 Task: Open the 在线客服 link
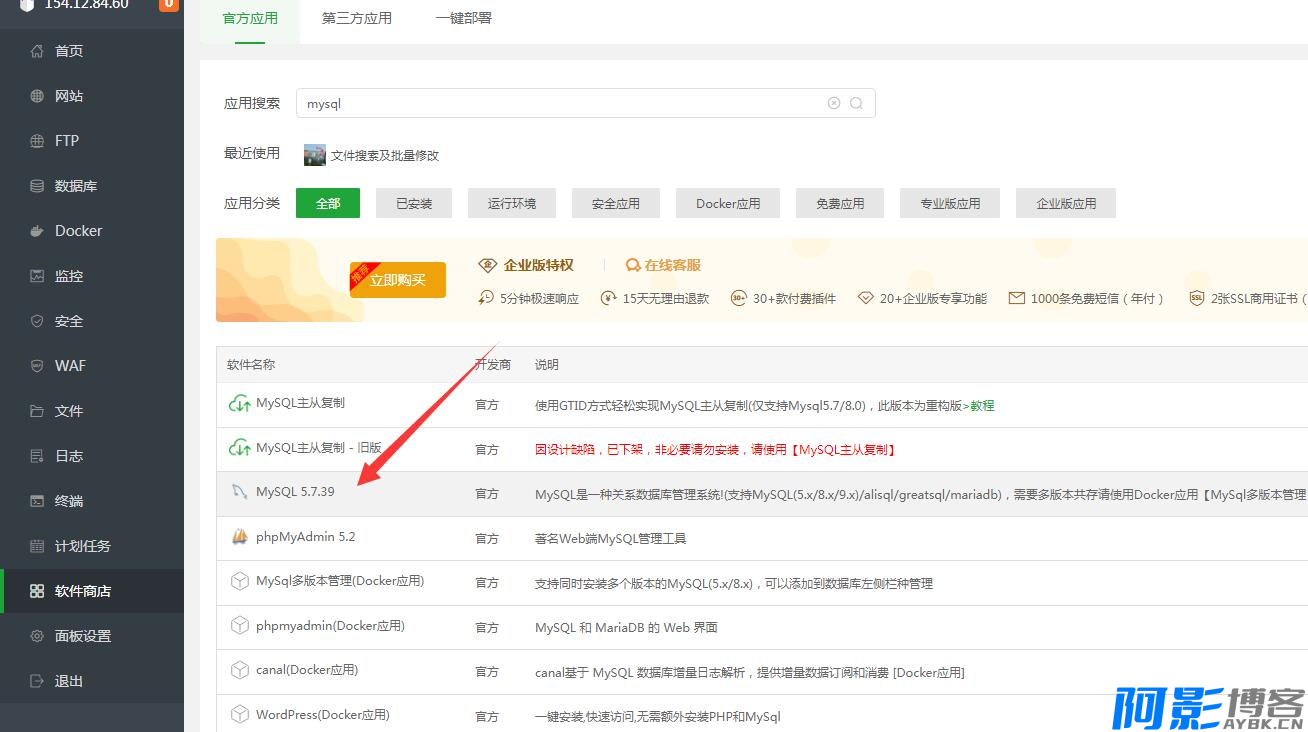[663, 265]
